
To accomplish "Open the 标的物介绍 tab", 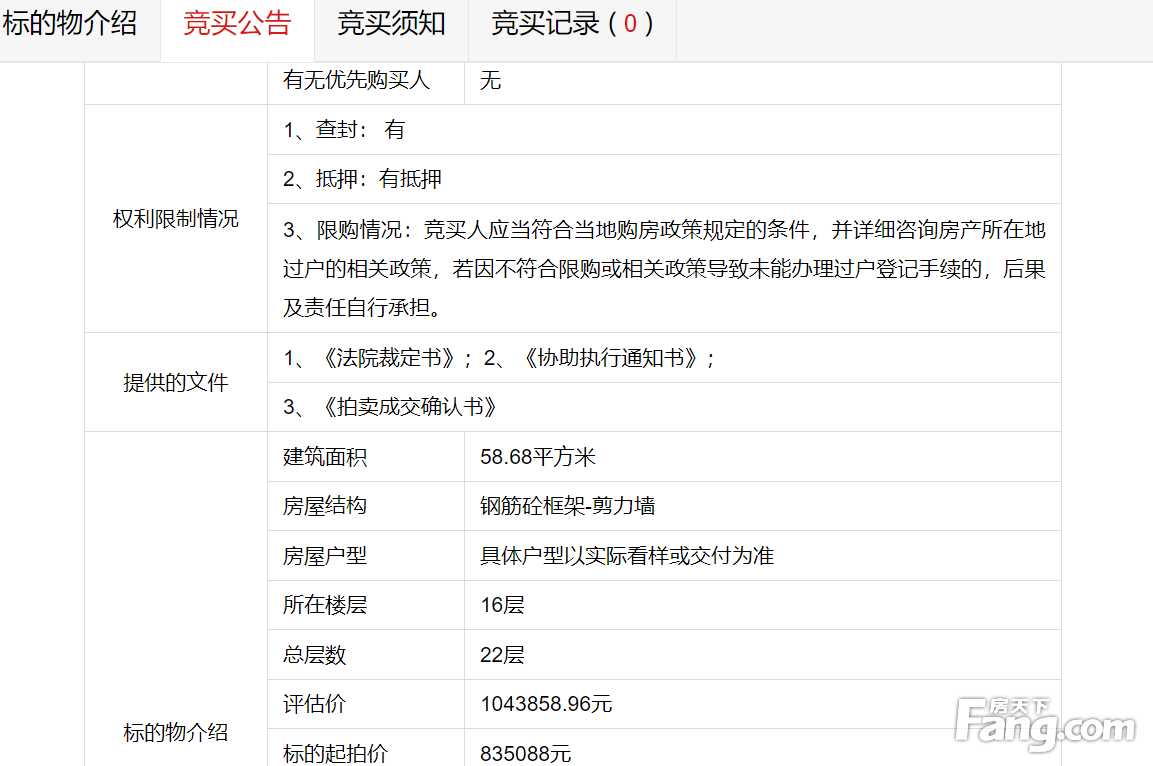I will pos(70,24).
